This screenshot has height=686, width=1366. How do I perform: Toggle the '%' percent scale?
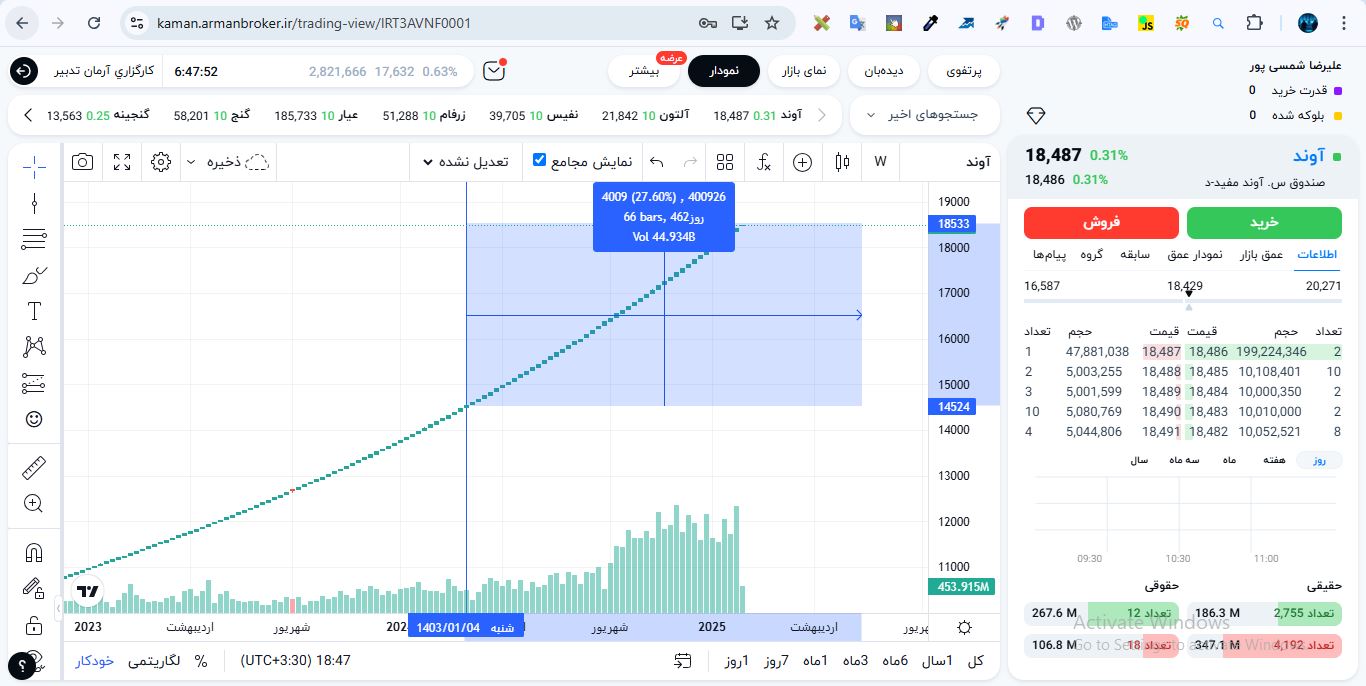[201, 661]
